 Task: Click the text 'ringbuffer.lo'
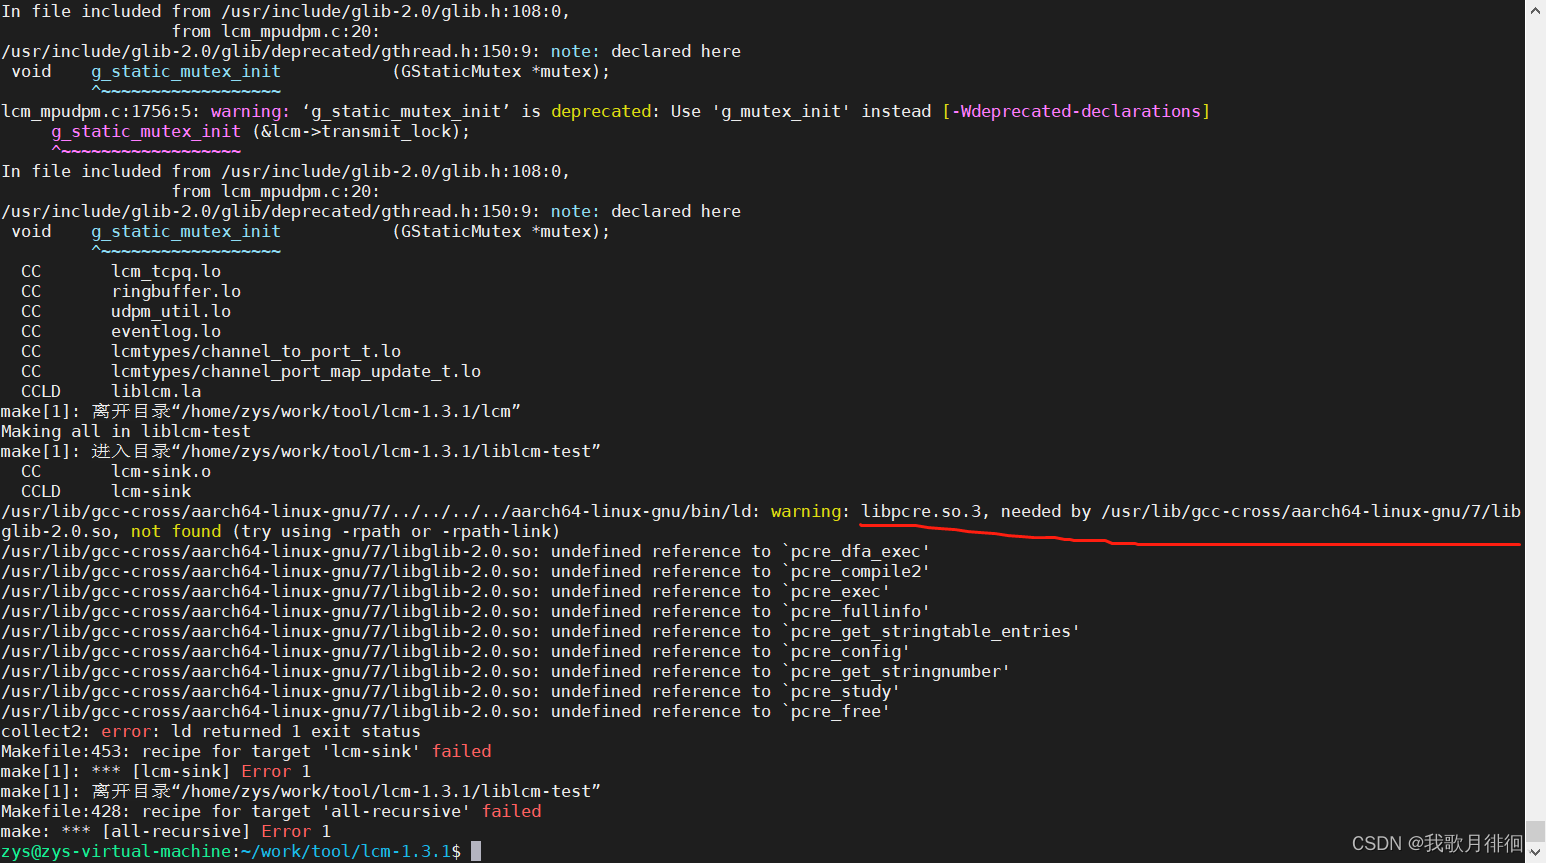click(176, 291)
